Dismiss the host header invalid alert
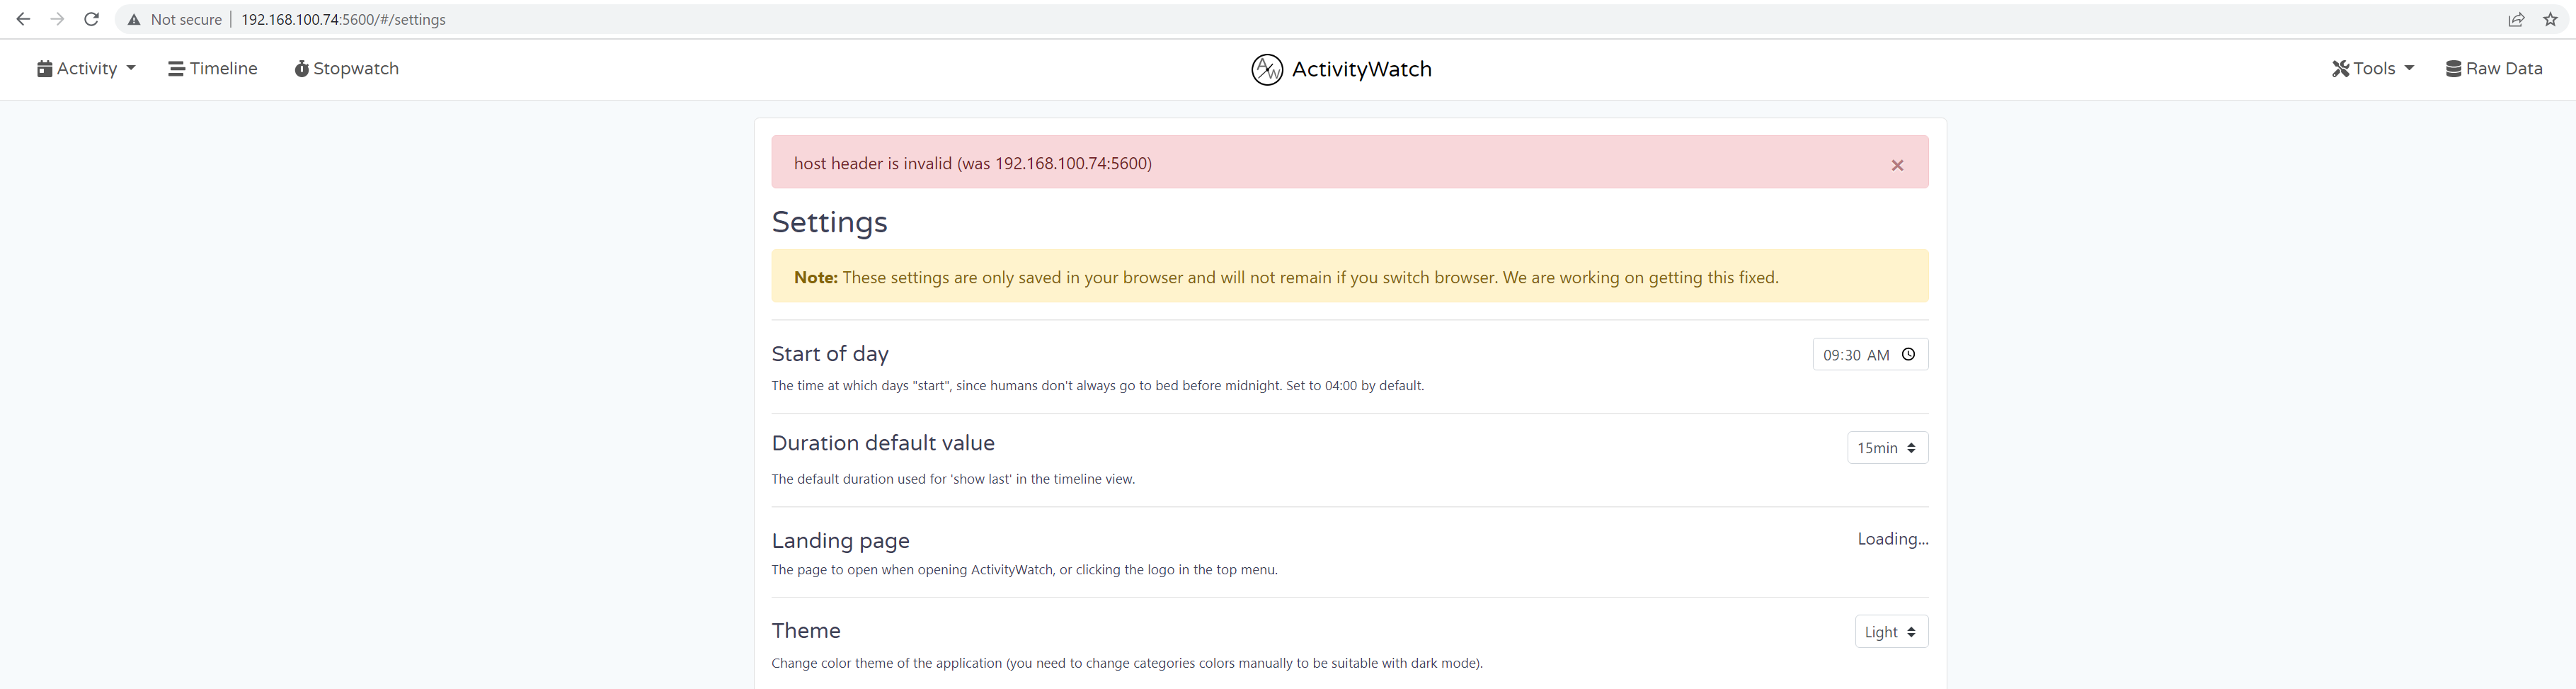2576x689 pixels. pos(1897,165)
